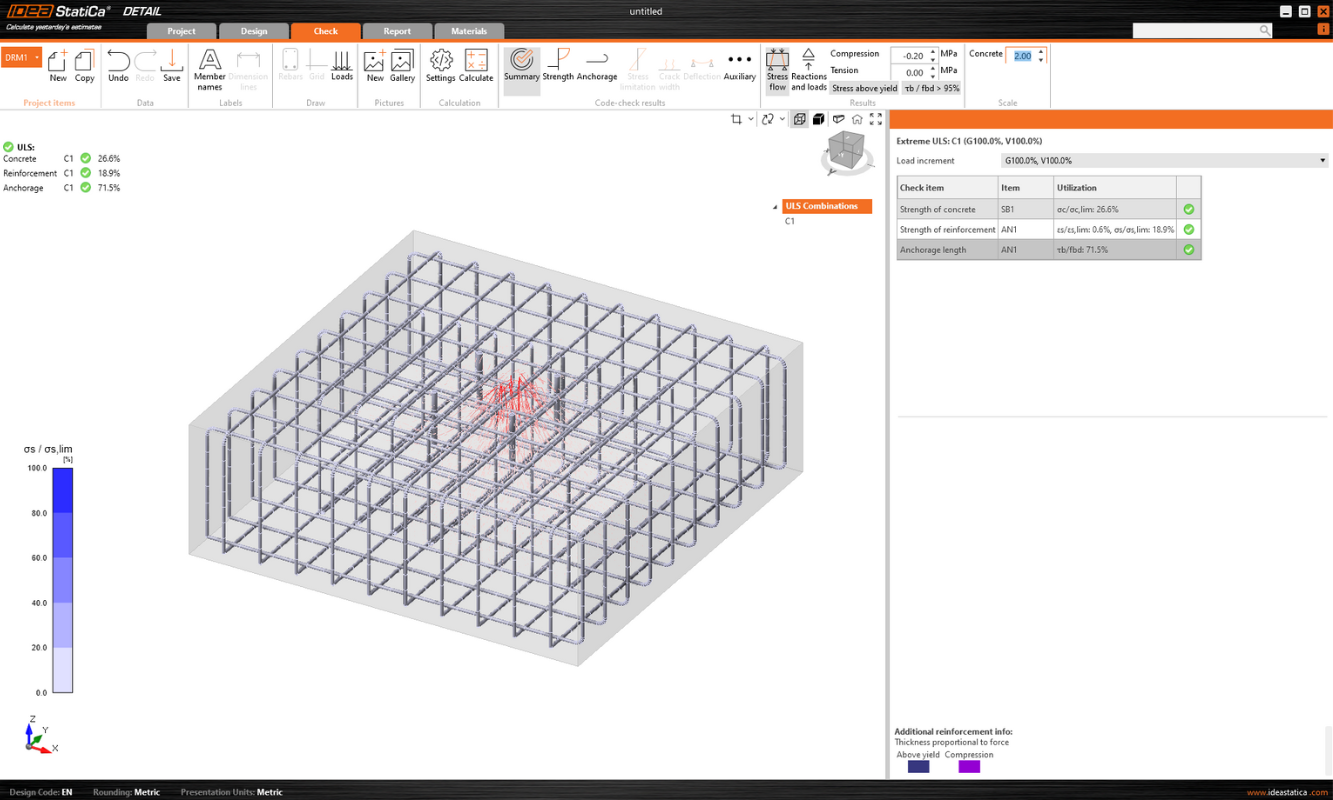1333x800 pixels.
Task: Open Auxiliary results
Action: (x=740, y=66)
